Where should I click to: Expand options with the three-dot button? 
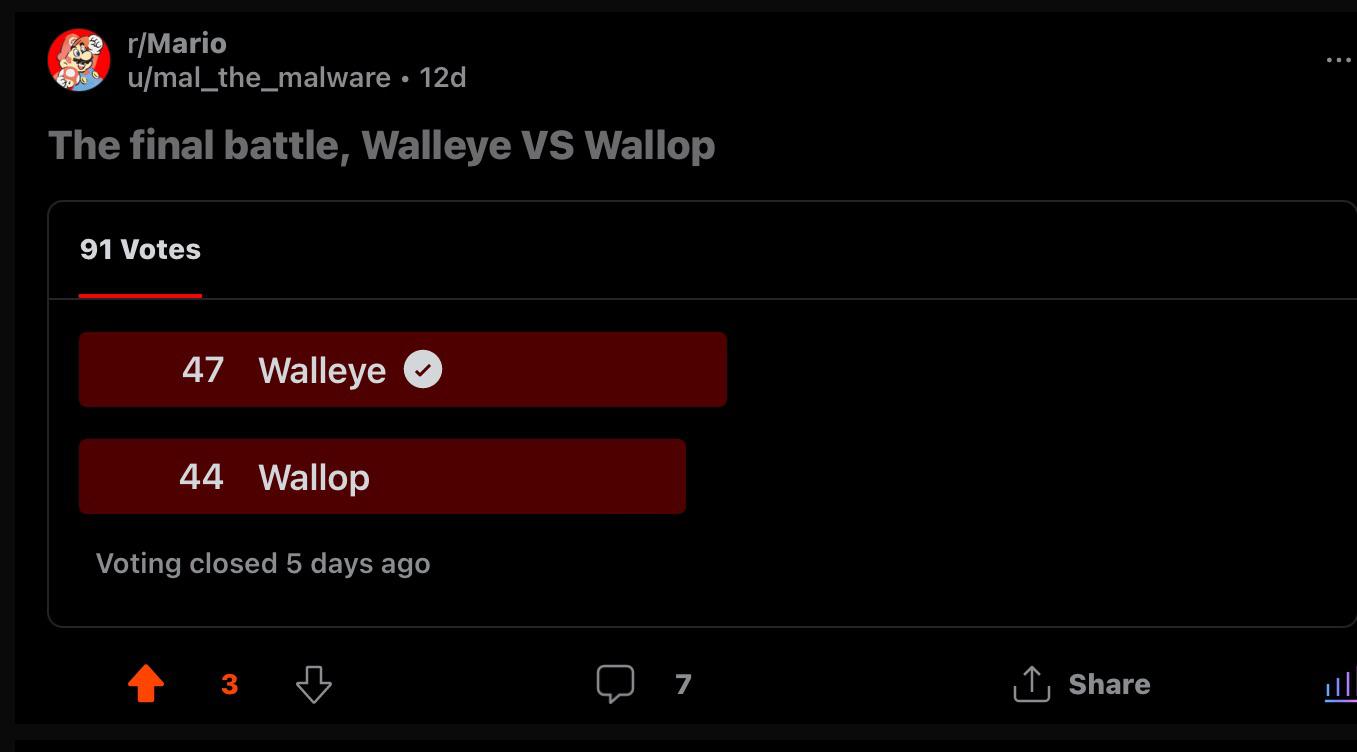click(x=1337, y=59)
